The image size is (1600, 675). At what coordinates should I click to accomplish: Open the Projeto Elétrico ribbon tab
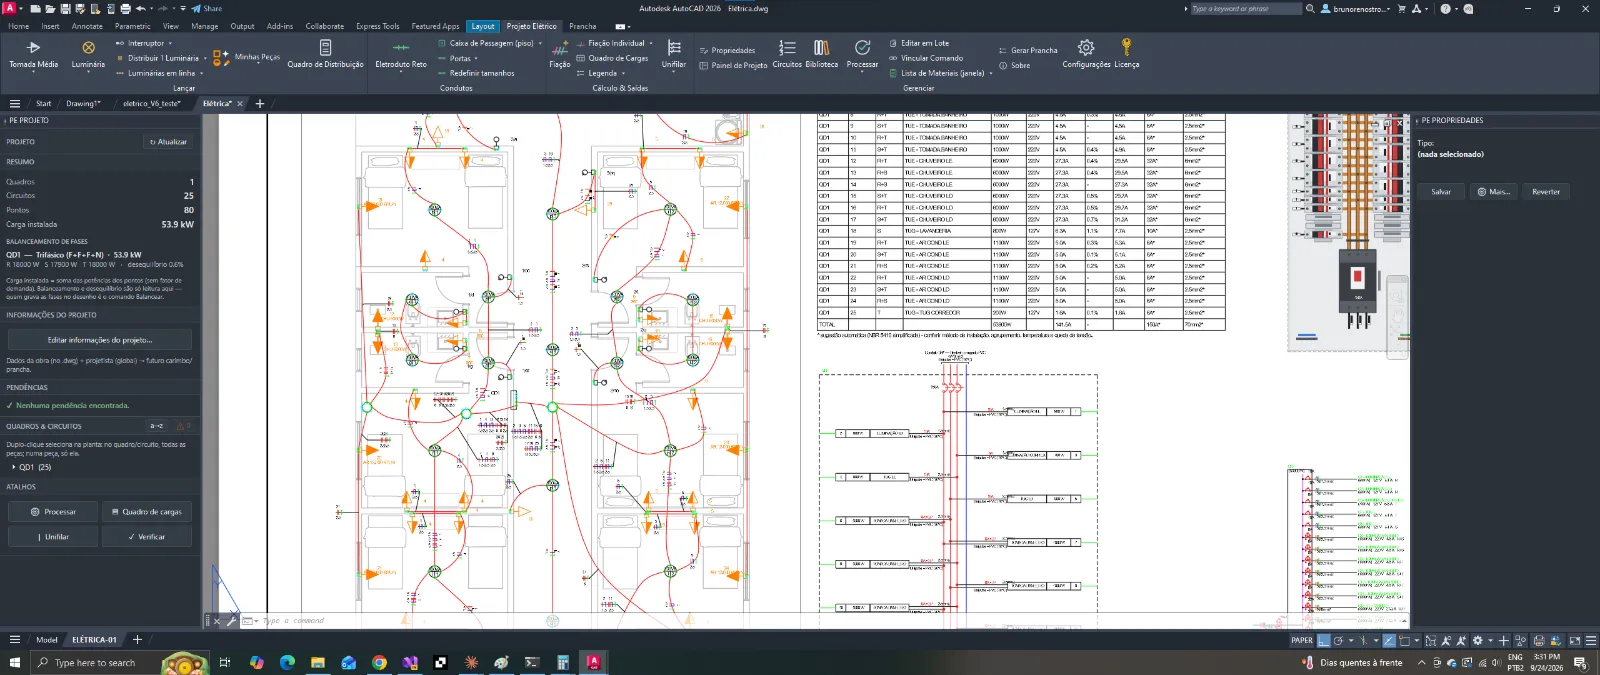click(531, 26)
